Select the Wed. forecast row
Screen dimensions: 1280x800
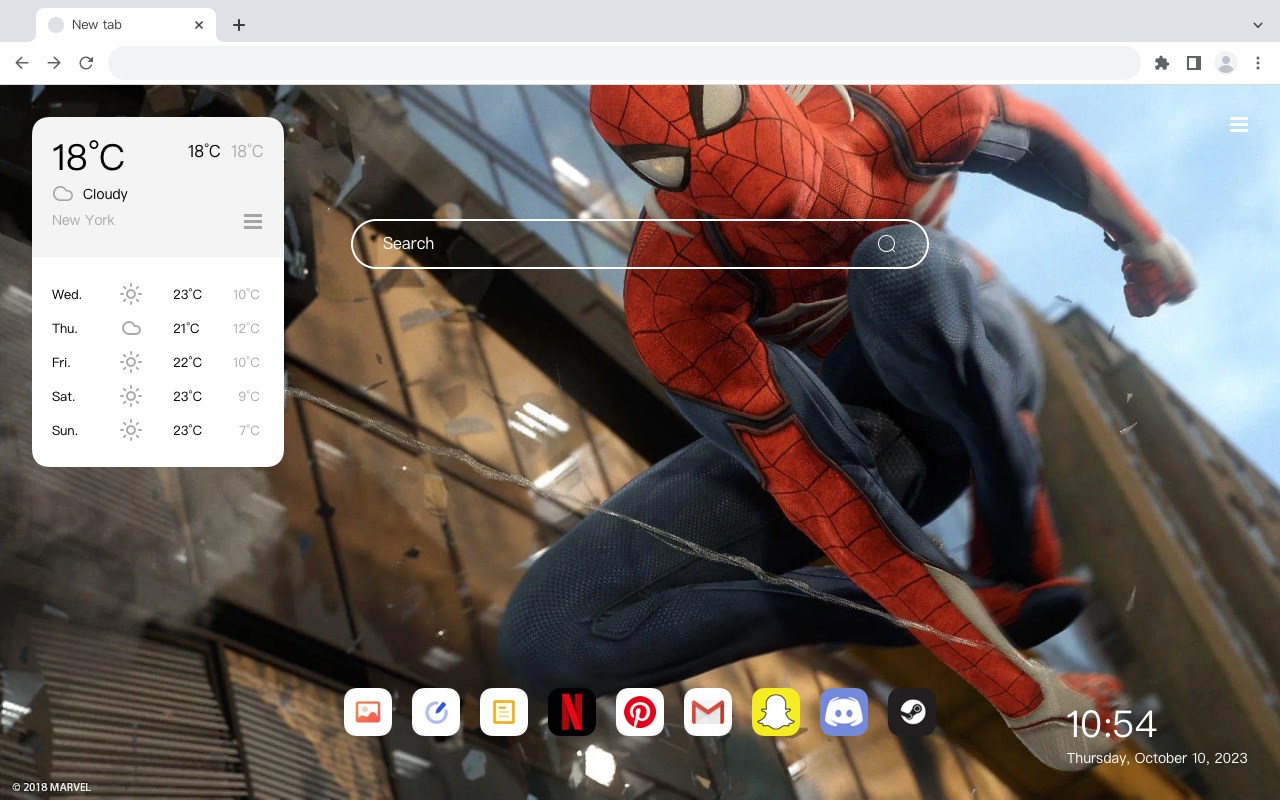(158, 294)
